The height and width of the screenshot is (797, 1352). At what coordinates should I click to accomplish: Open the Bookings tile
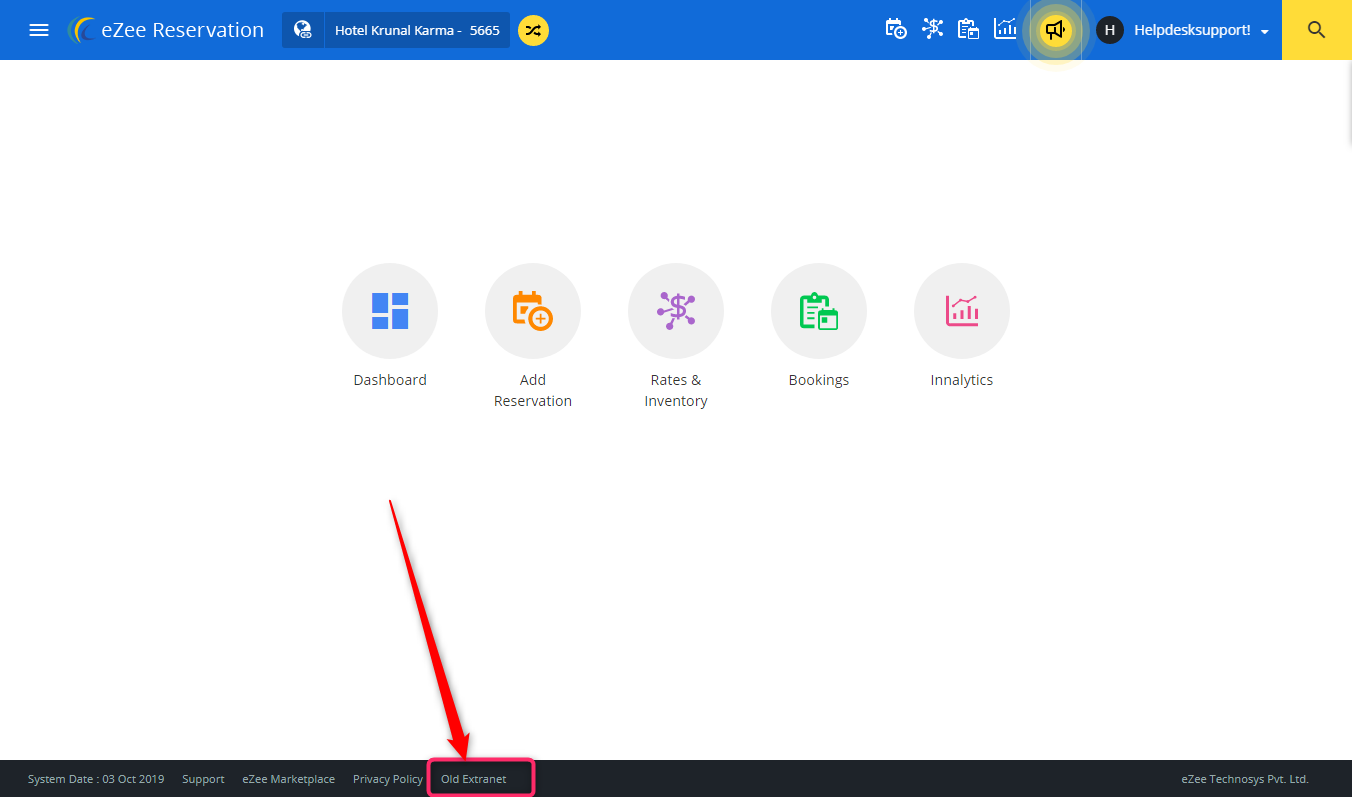(819, 311)
